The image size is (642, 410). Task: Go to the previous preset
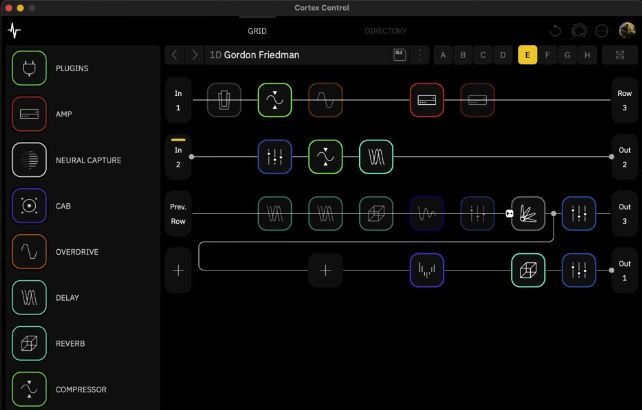pyautogui.click(x=175, y=55)
